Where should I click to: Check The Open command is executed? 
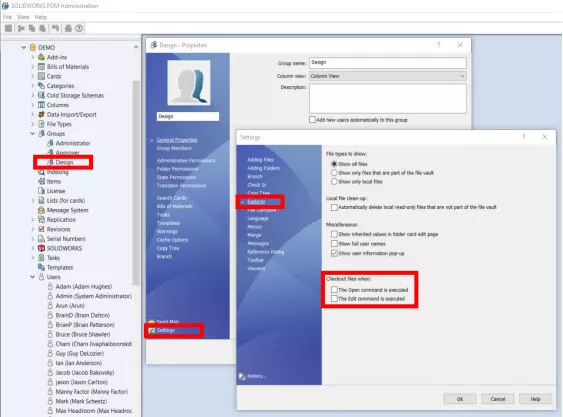coord(334,289)
